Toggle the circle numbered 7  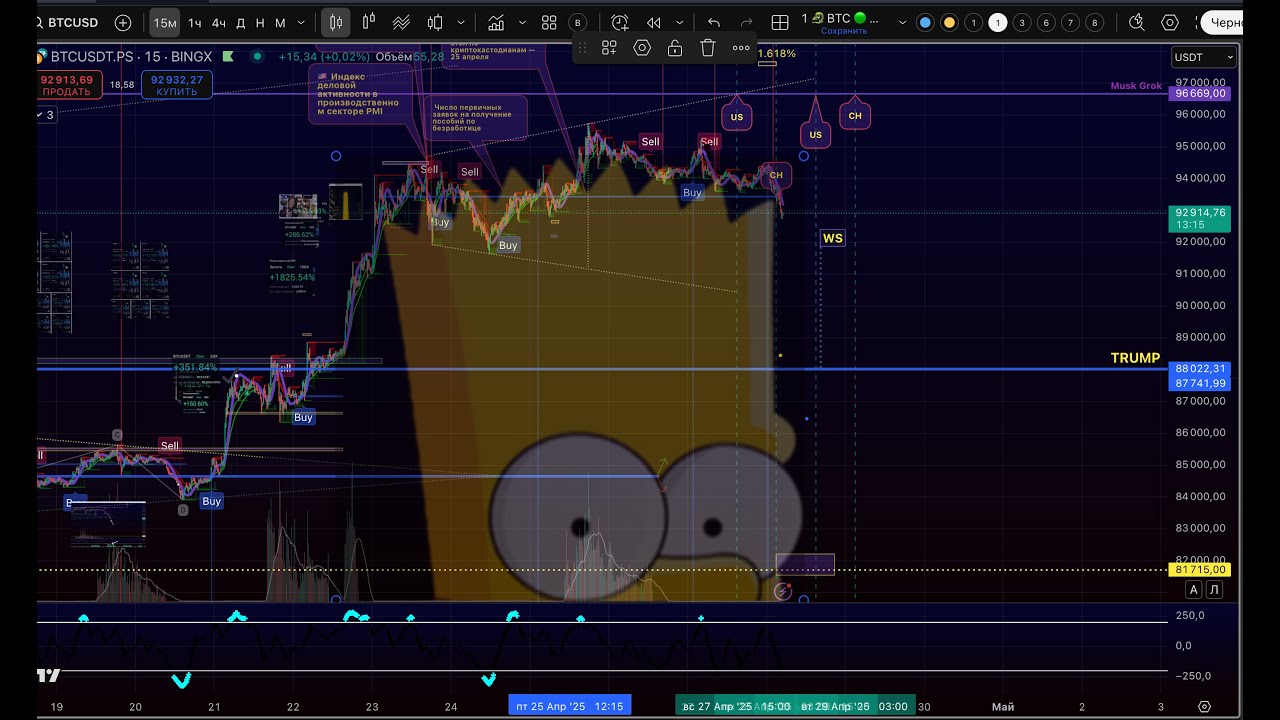click(1070, 22)
